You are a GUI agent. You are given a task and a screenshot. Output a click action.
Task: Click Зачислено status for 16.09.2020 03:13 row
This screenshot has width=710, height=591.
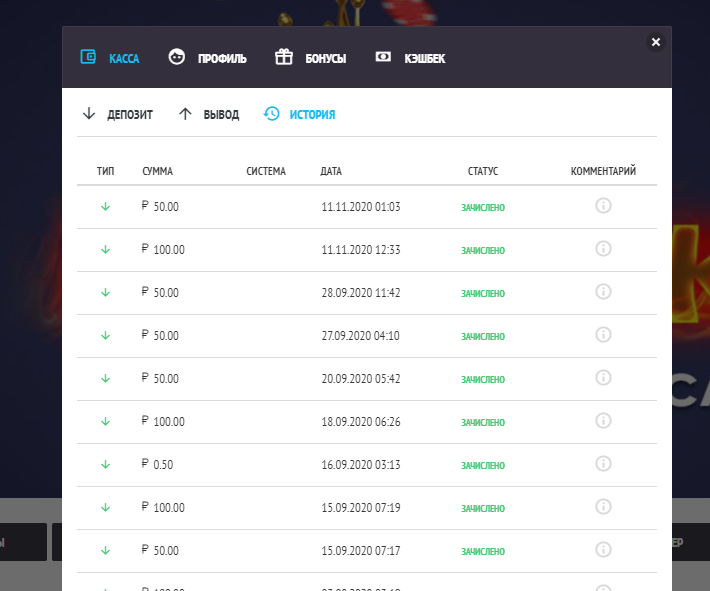click(x=482, y=465)
